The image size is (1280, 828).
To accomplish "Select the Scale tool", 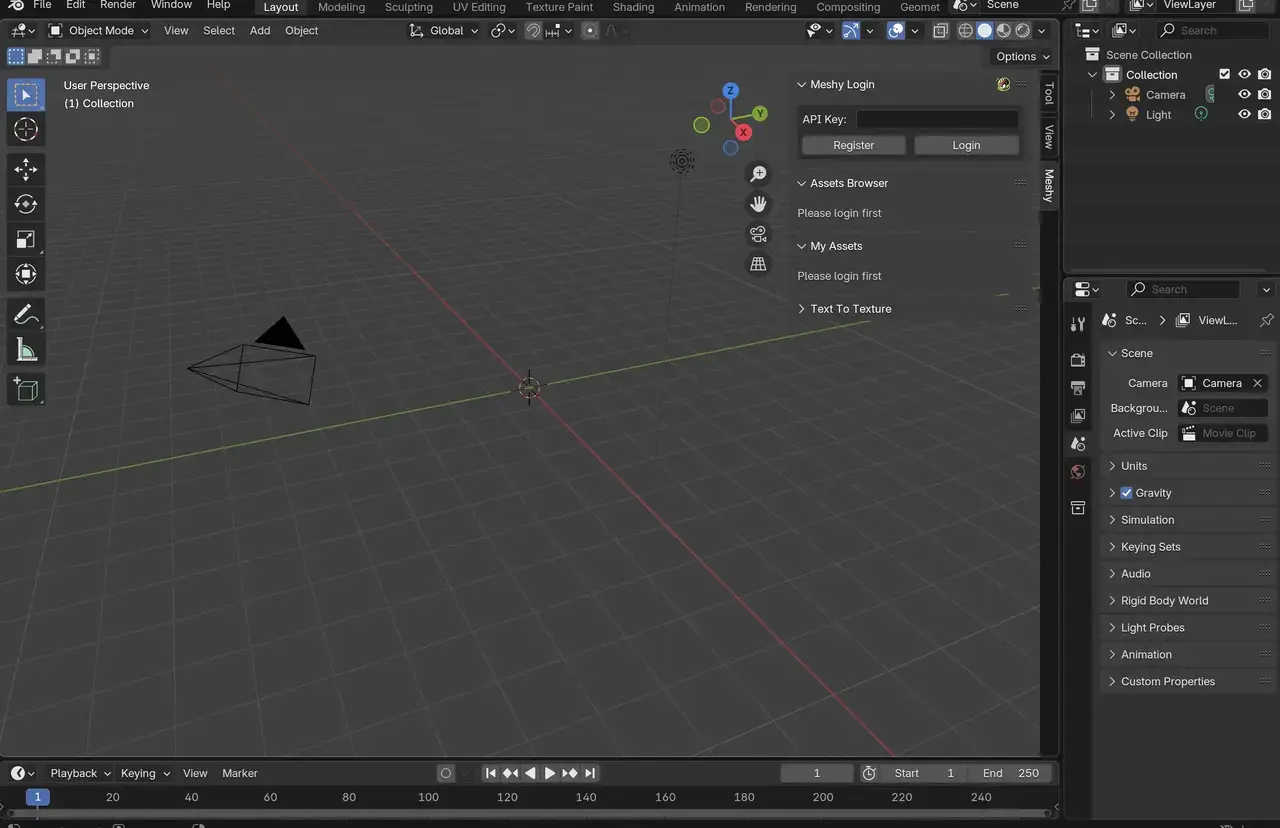I will [x=26, y=238].
